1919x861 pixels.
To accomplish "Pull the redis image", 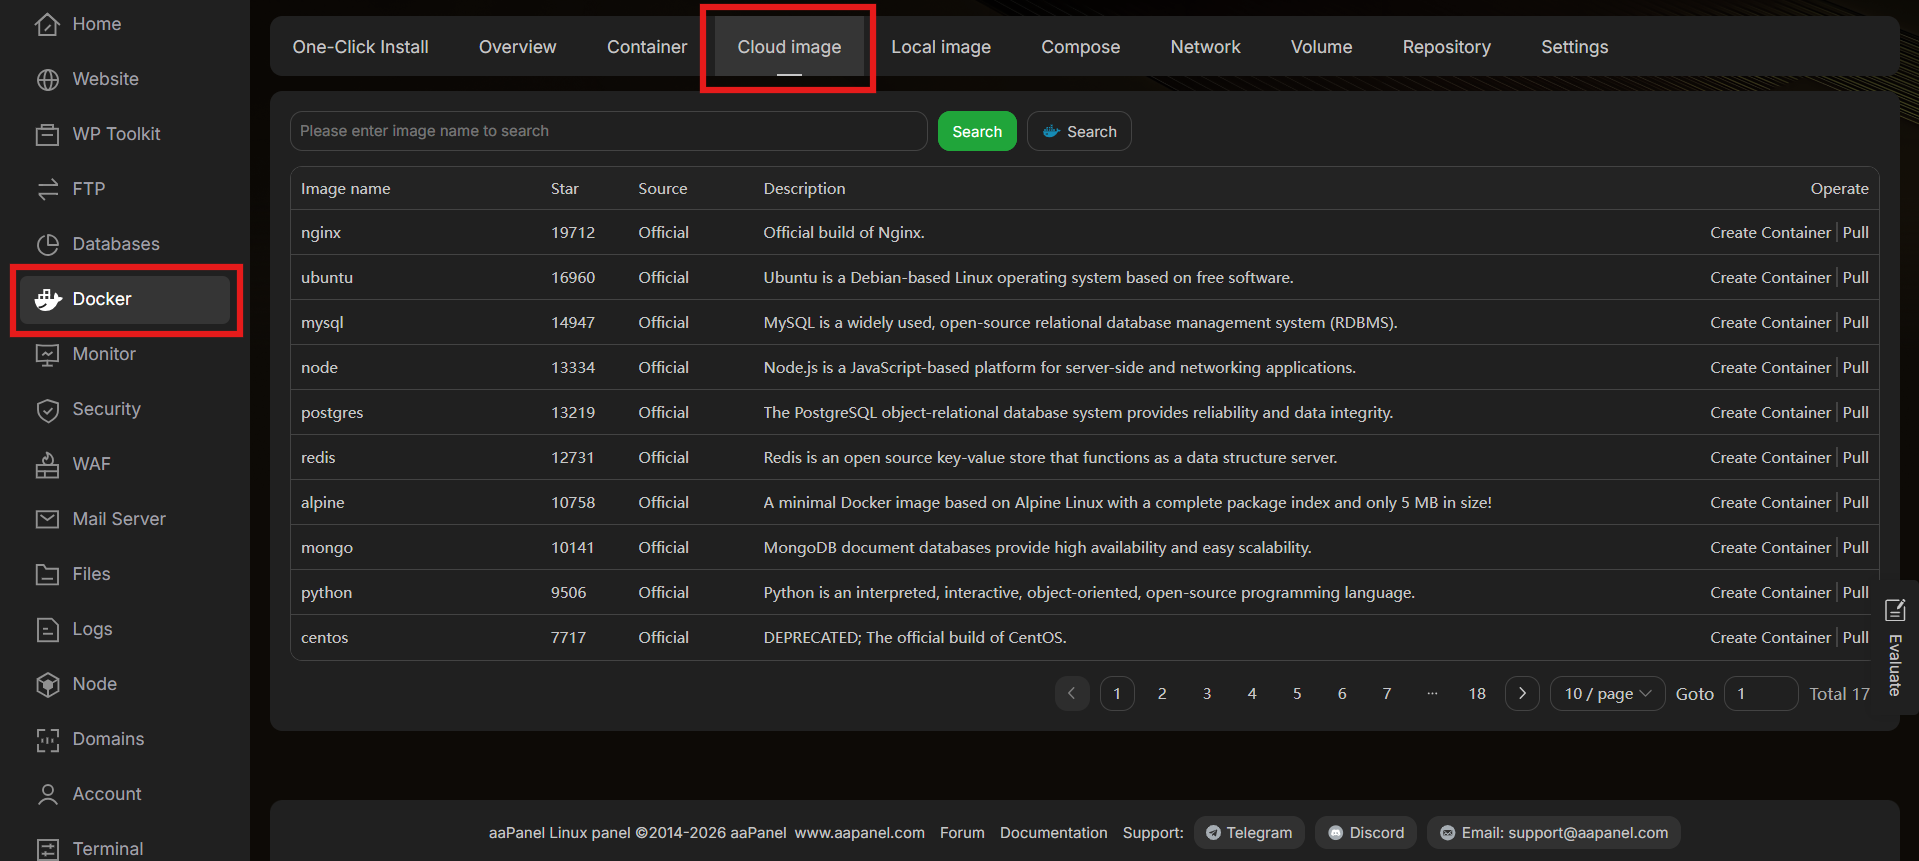I will 1856,457.
